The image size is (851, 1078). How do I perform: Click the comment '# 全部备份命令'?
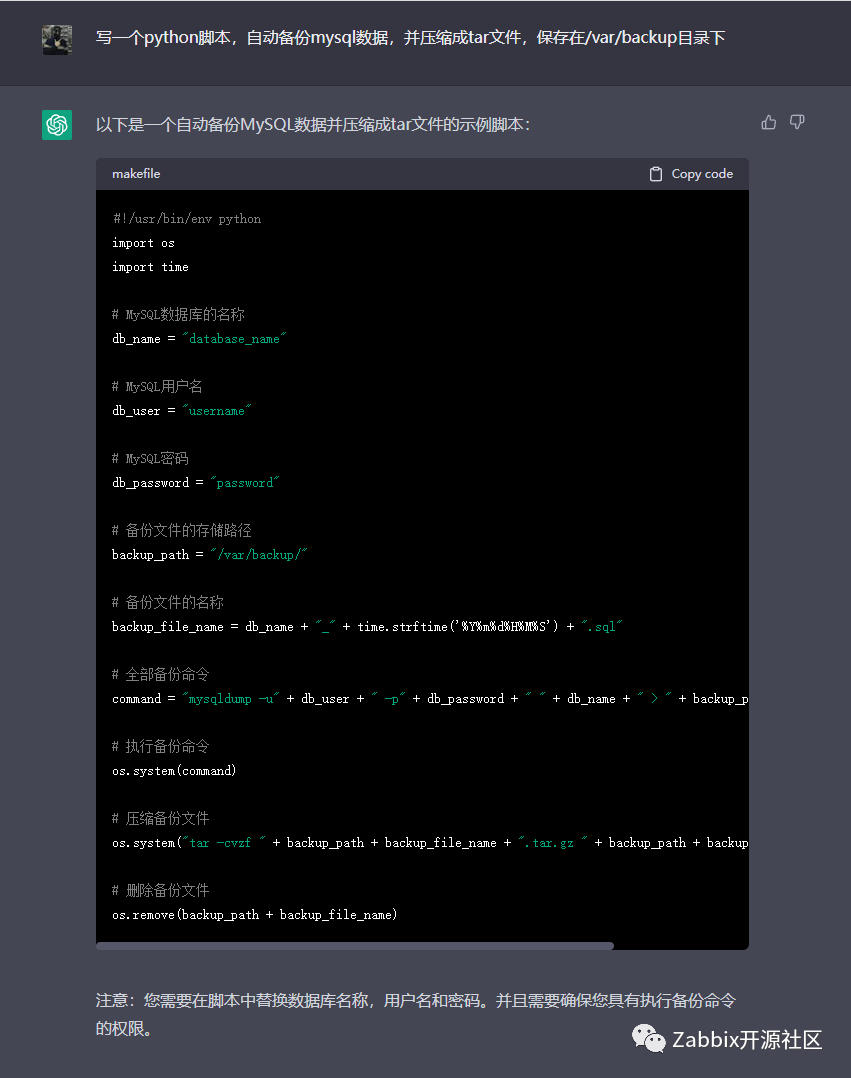161,674
